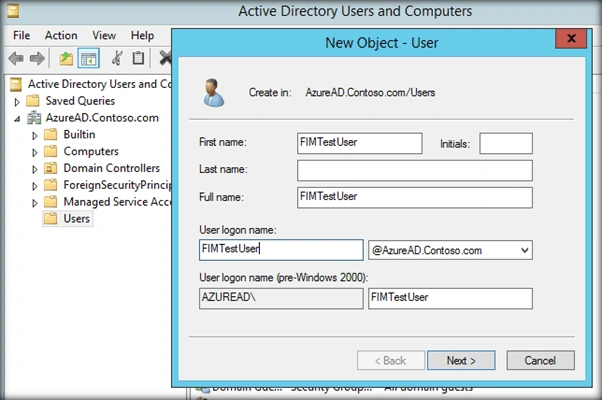
Task: Open the UPN suffix dropdown @AzureAD.Contoso.com
Action: 450,250
